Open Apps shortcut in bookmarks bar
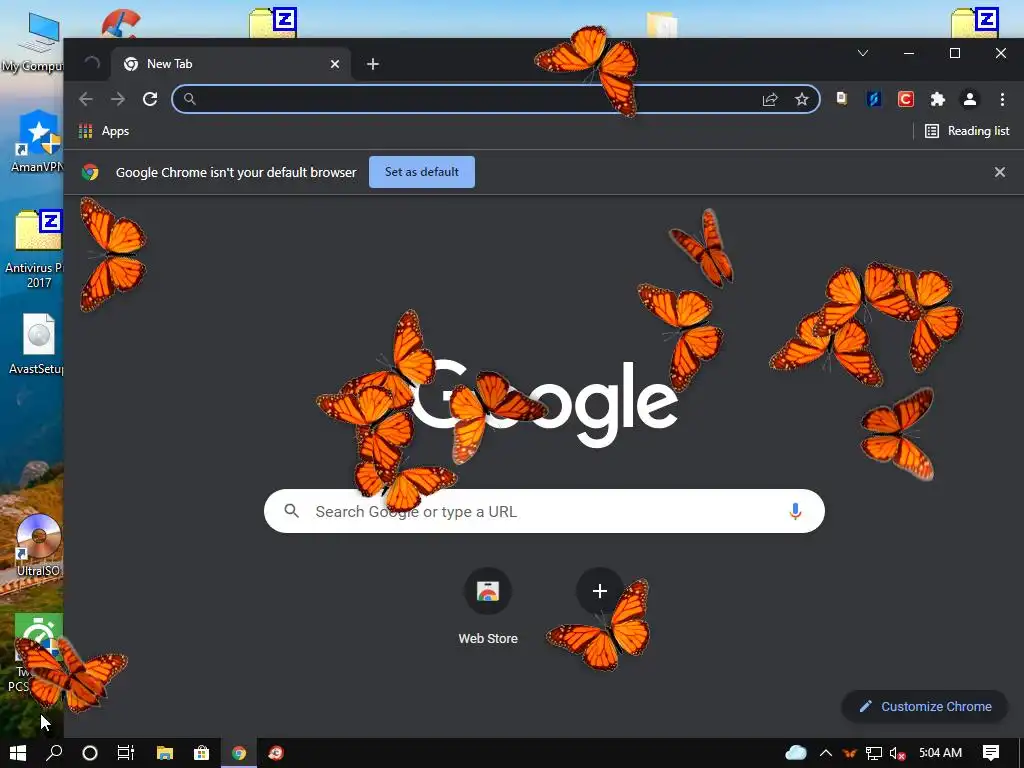 pyautogui.click(x=104, y=131)
